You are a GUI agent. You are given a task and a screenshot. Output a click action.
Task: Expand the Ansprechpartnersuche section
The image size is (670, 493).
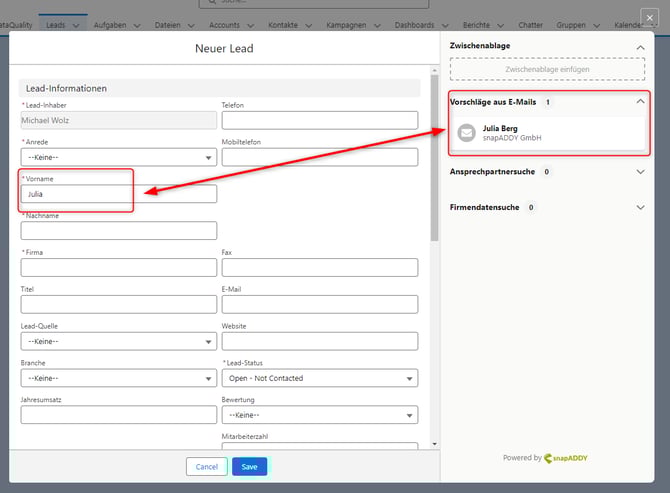coord(640,171)
